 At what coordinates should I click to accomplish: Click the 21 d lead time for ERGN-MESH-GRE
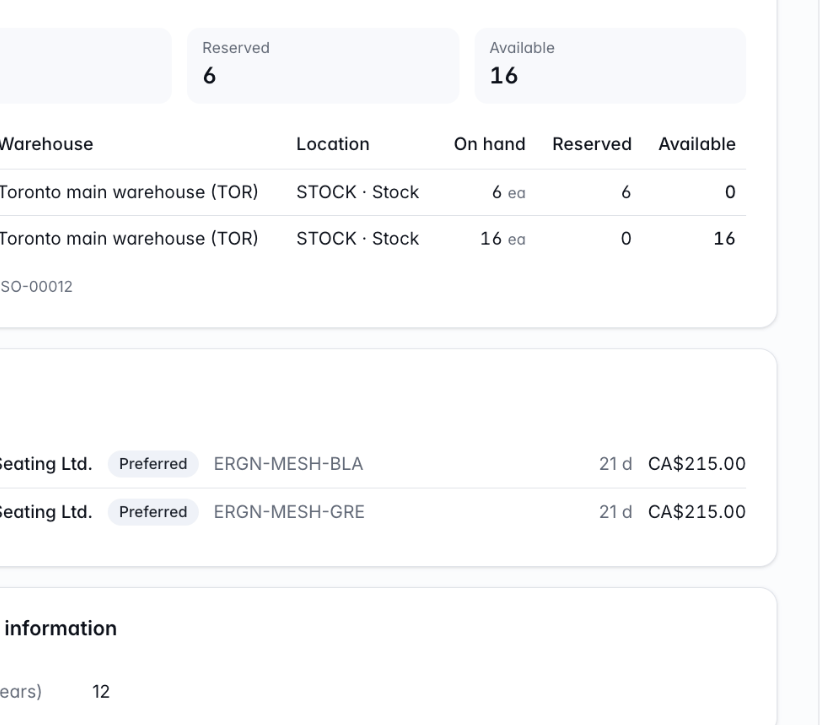tap(616, 512)
